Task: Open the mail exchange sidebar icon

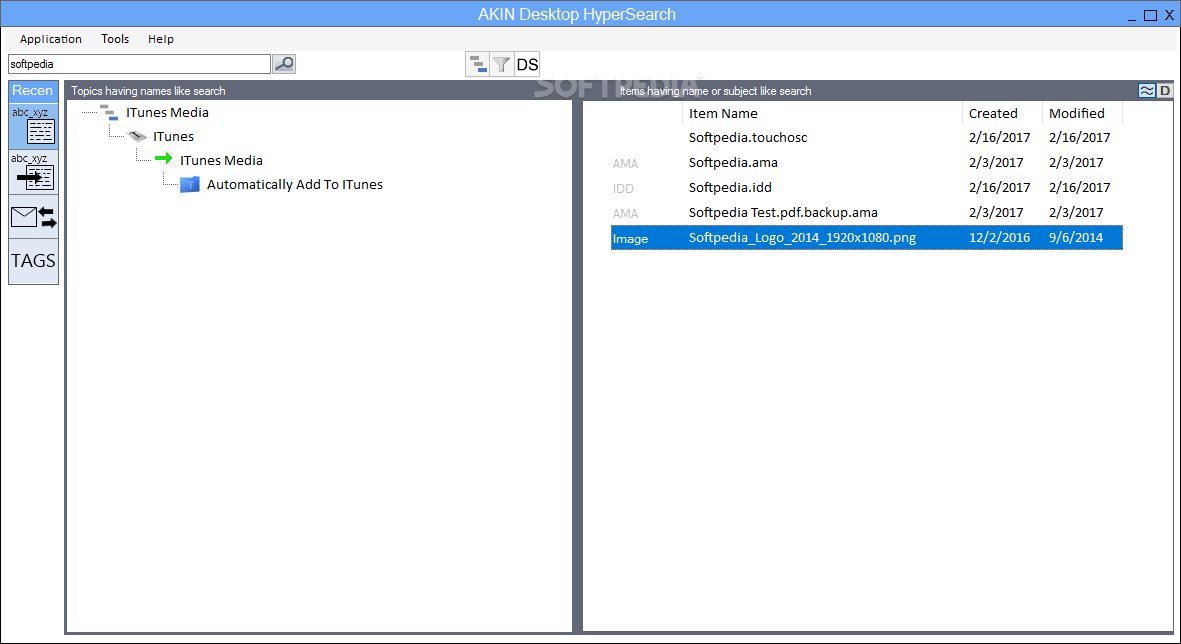Action: (x=33, y=217)
